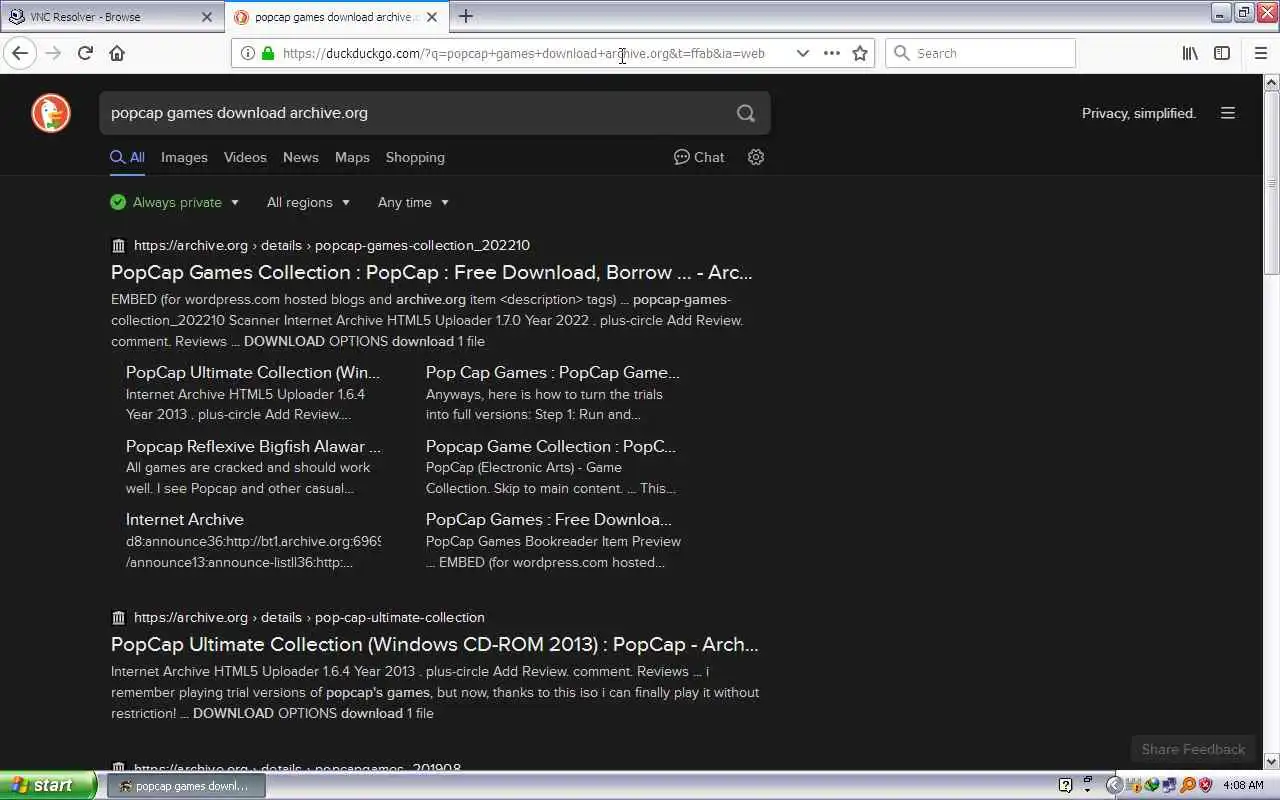Click archive.org favicon of Ultimate Collection result

[118, 617]
